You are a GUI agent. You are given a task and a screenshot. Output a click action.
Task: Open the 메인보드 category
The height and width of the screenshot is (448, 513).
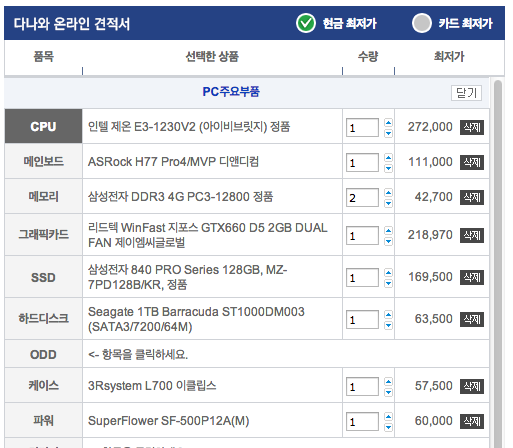43,161
